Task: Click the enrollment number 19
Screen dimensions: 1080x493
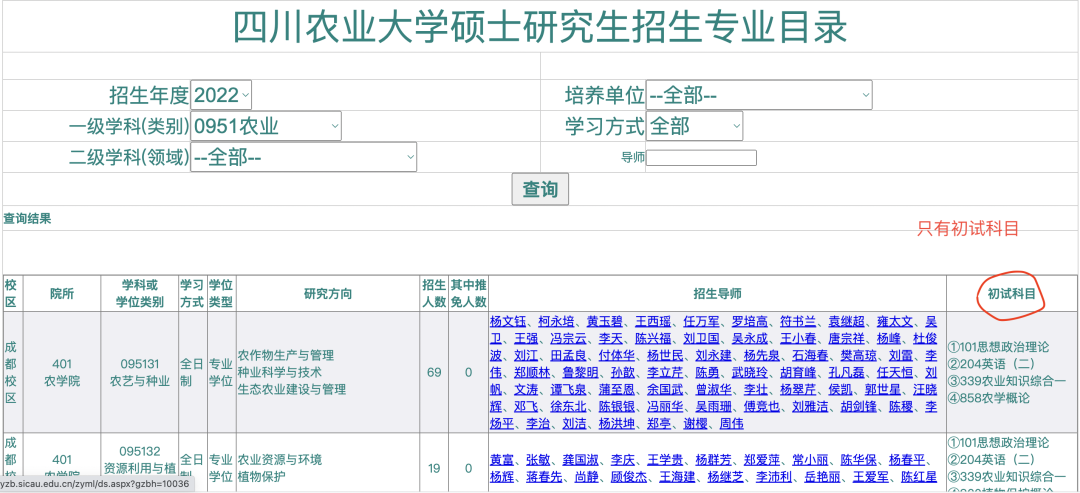Action: point(434,468)
